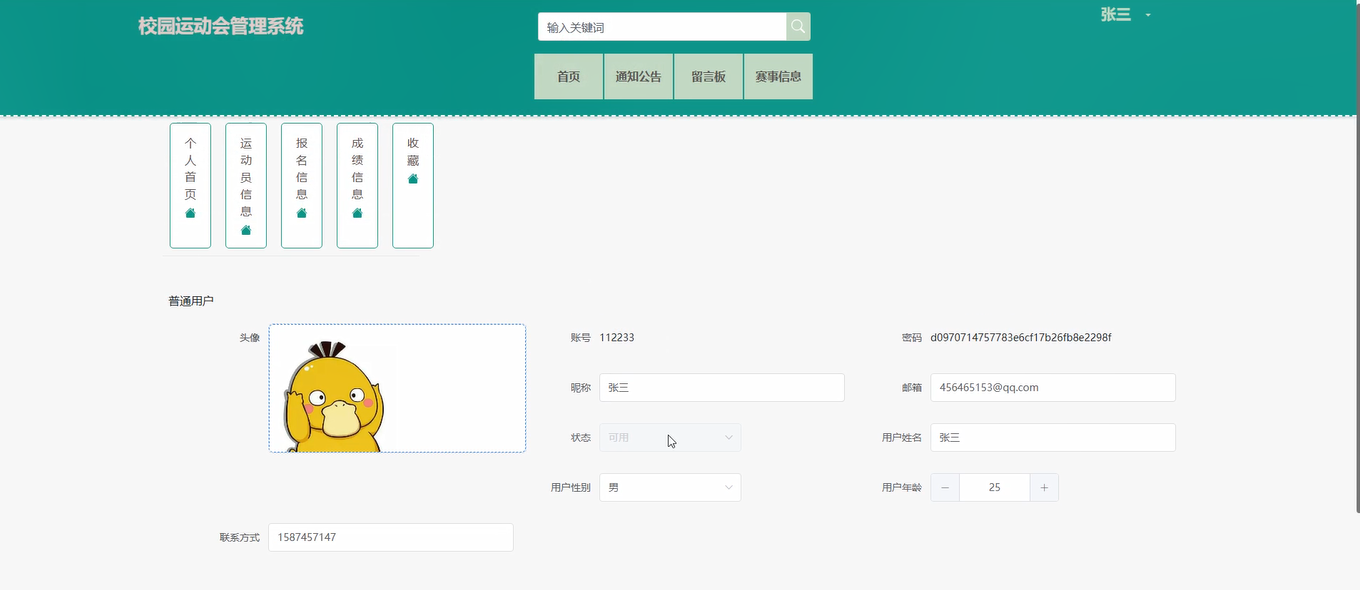Click the 密码 hash value text
Screen dimensions: 1360x590
[x=1021, y=337]
